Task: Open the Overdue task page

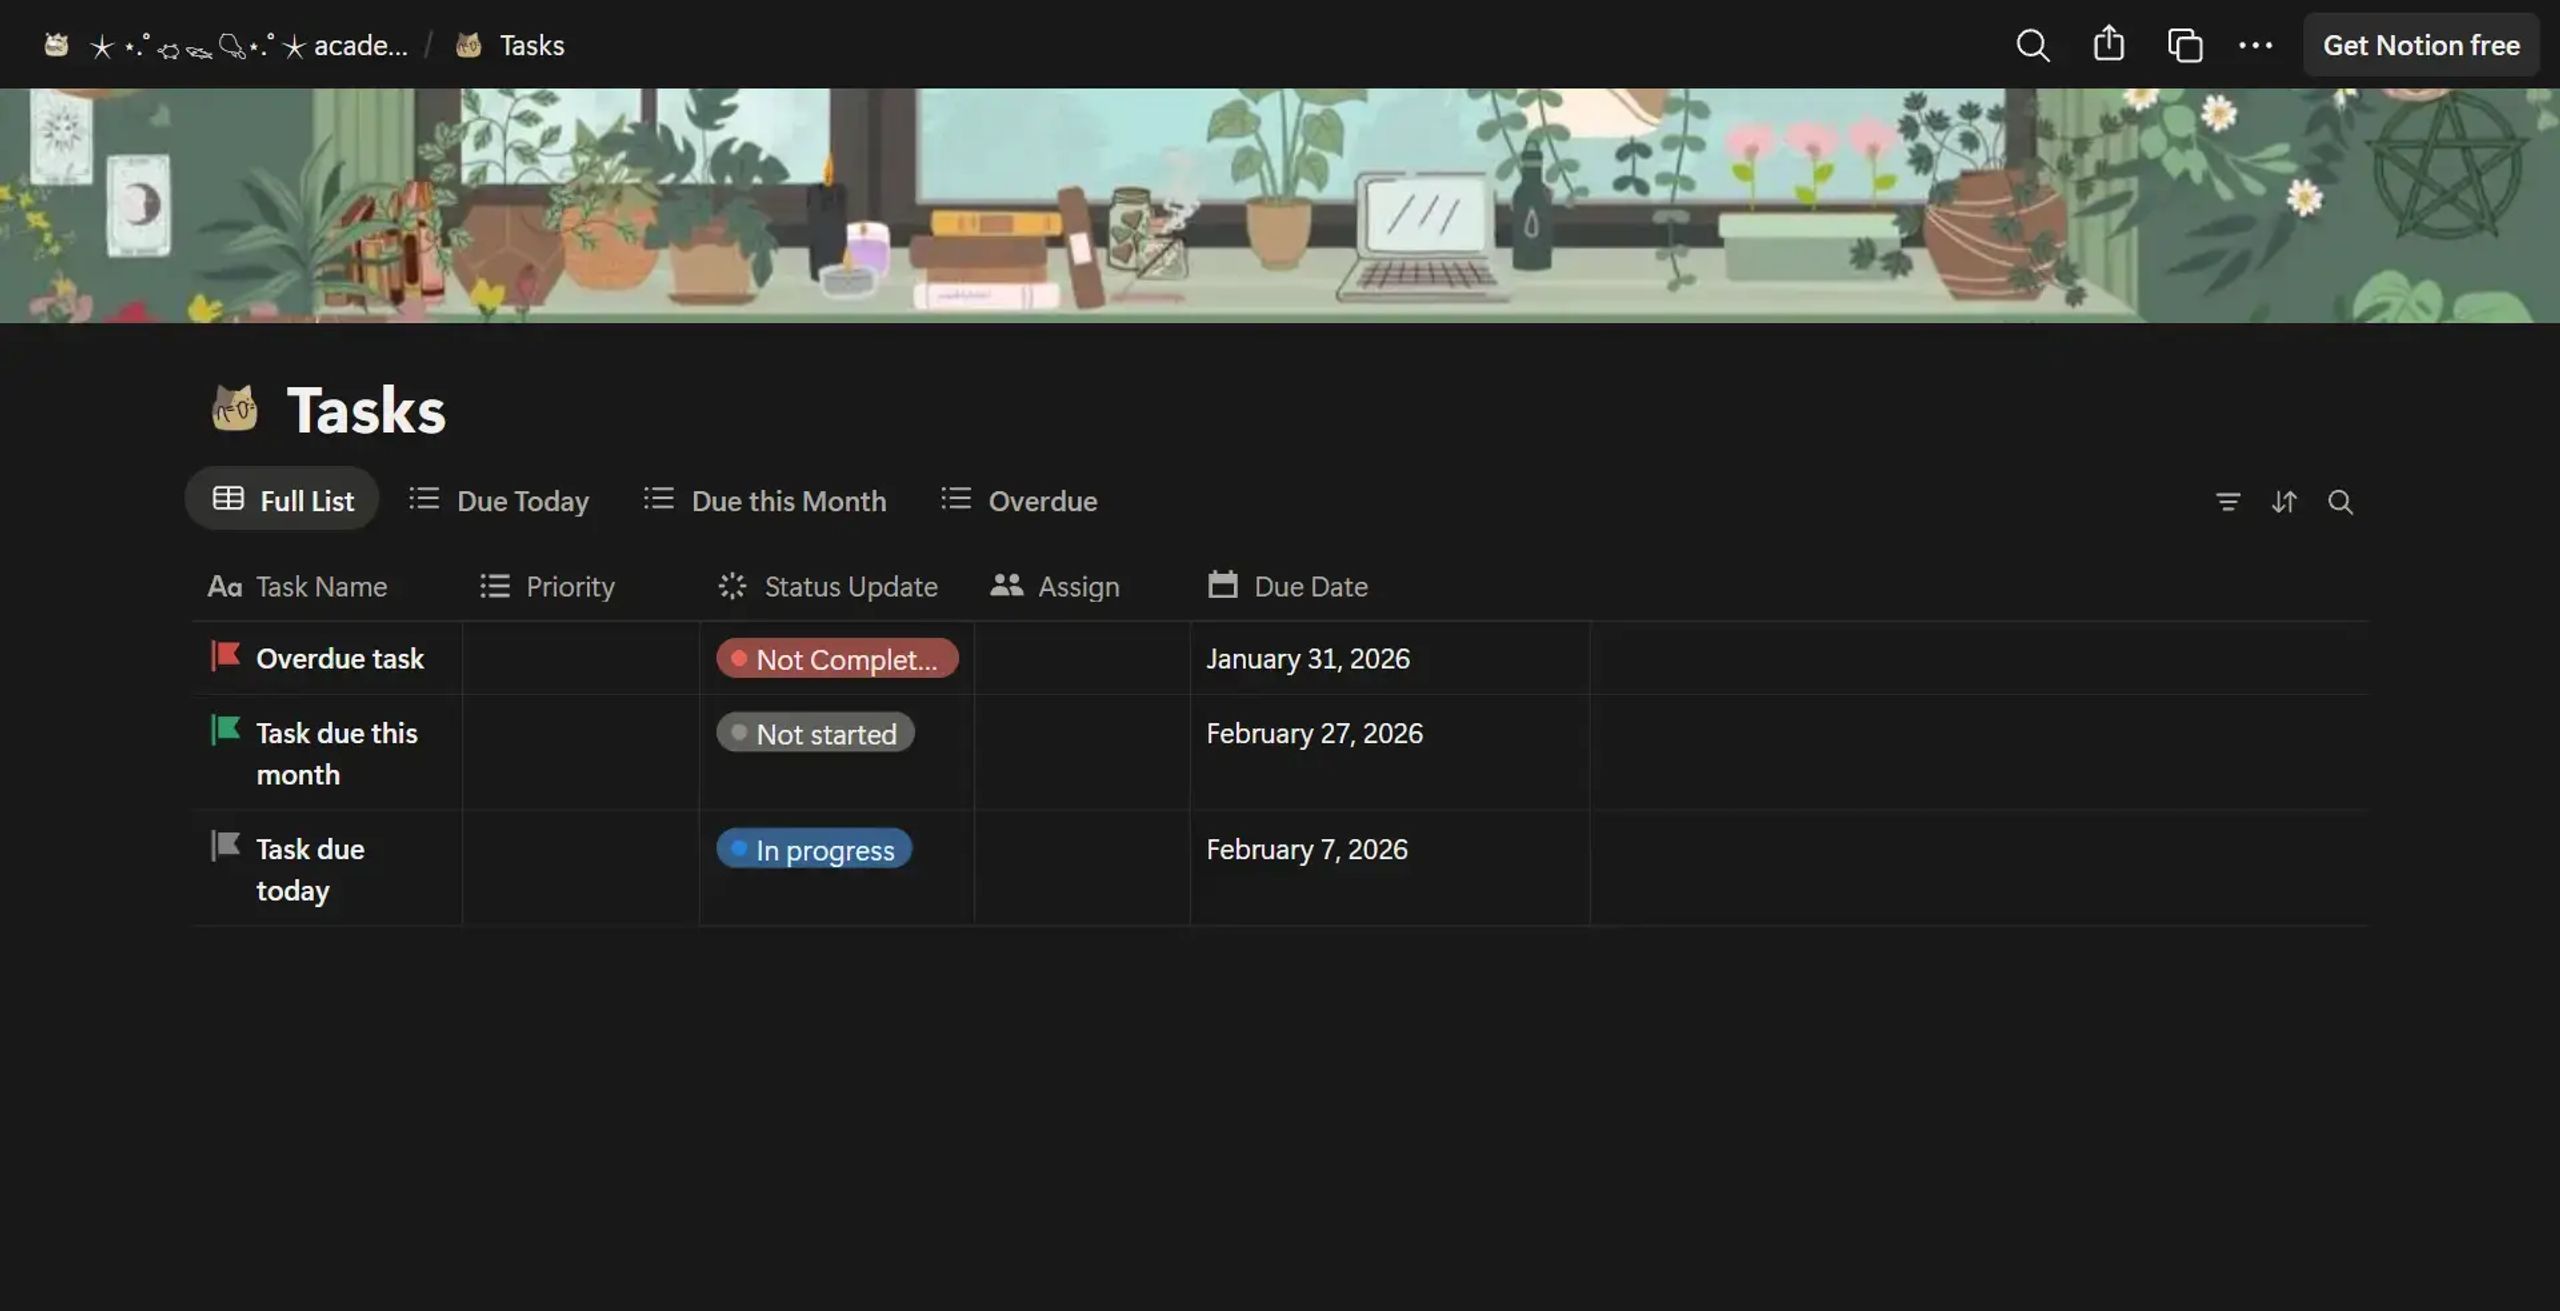Action: (x=340, y=658)
